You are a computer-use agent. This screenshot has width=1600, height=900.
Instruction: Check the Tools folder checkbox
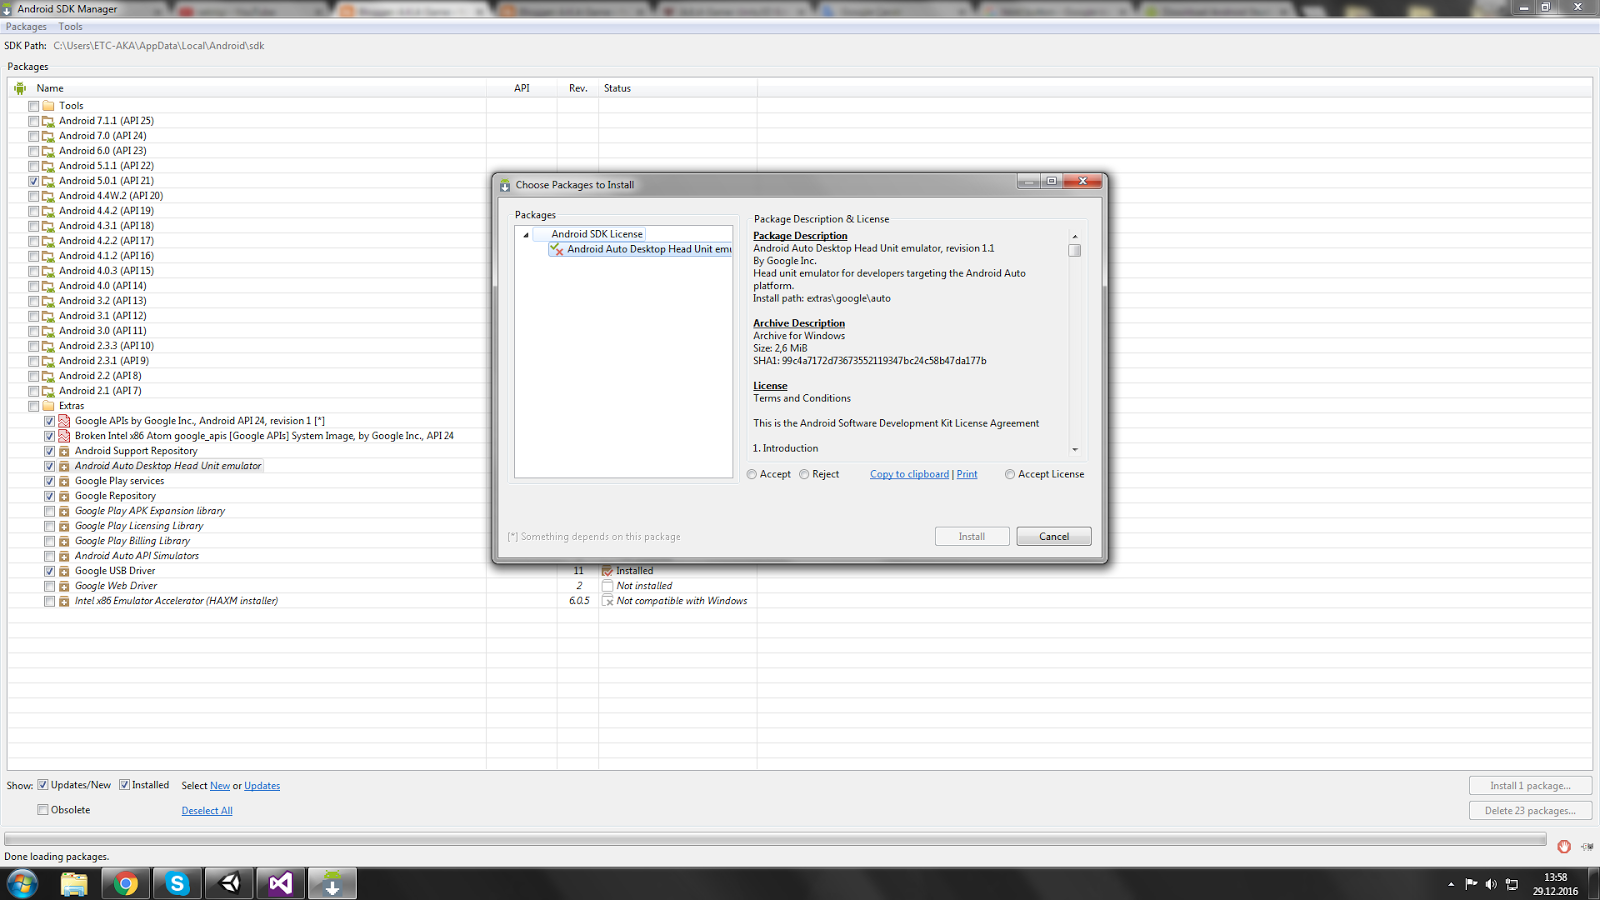click(x=34, y=106)
